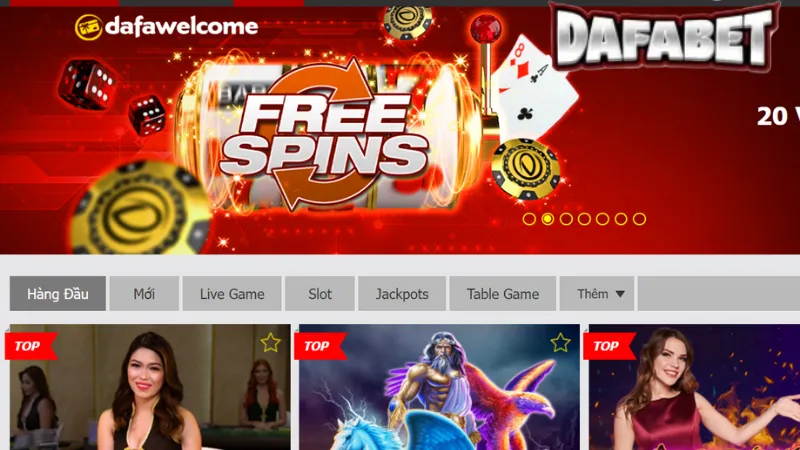The image size is (800, 450).
Task: Switch to the Slot tab
Action: [x=320, y=294]
